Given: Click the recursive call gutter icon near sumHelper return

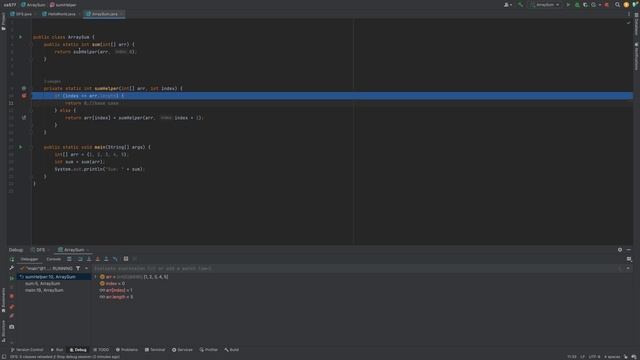Looking at the screenshot, I should (24, 118).
